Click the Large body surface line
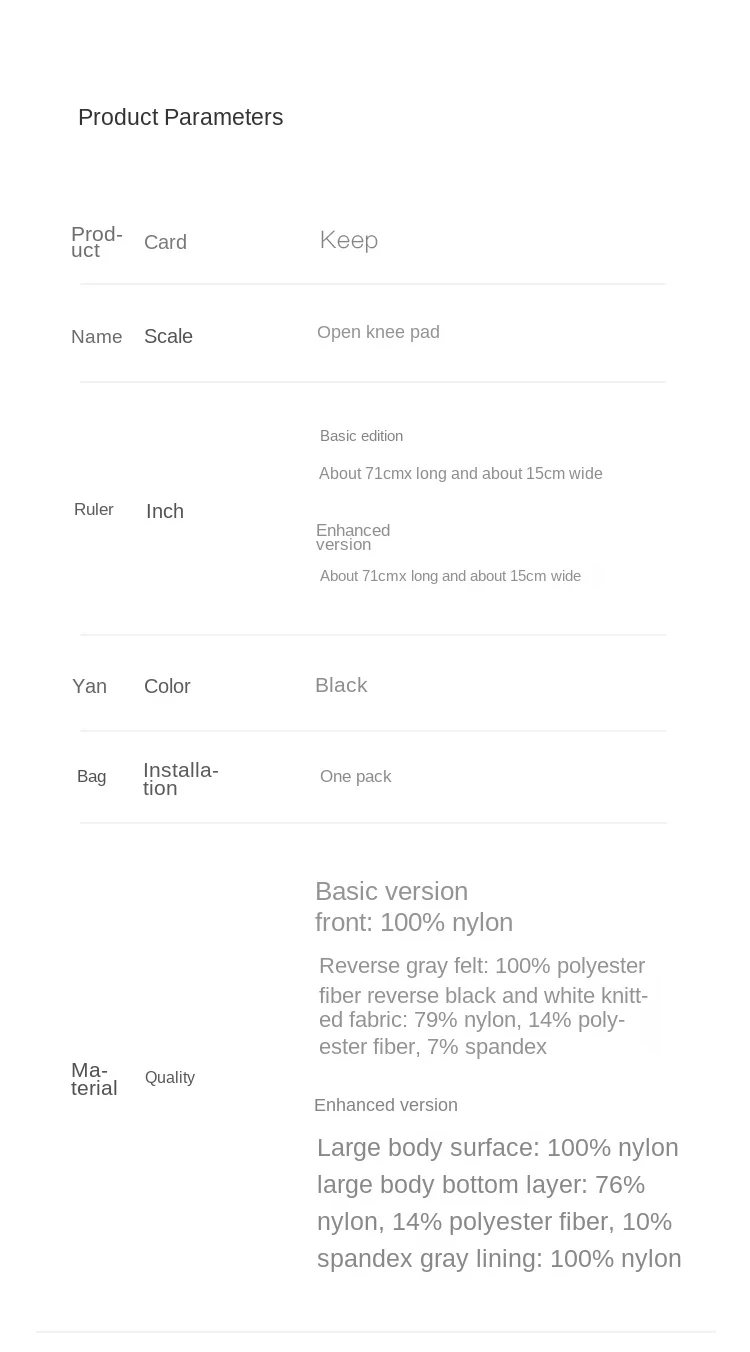 pyautogui.click(x=498, y=1147)
